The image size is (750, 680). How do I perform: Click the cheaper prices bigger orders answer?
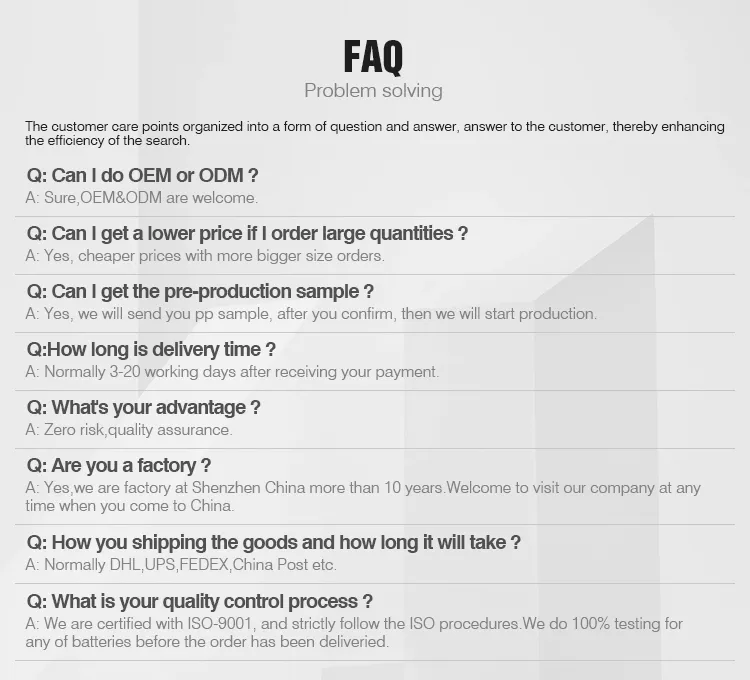pyautogui.click(x=205, y=256)
